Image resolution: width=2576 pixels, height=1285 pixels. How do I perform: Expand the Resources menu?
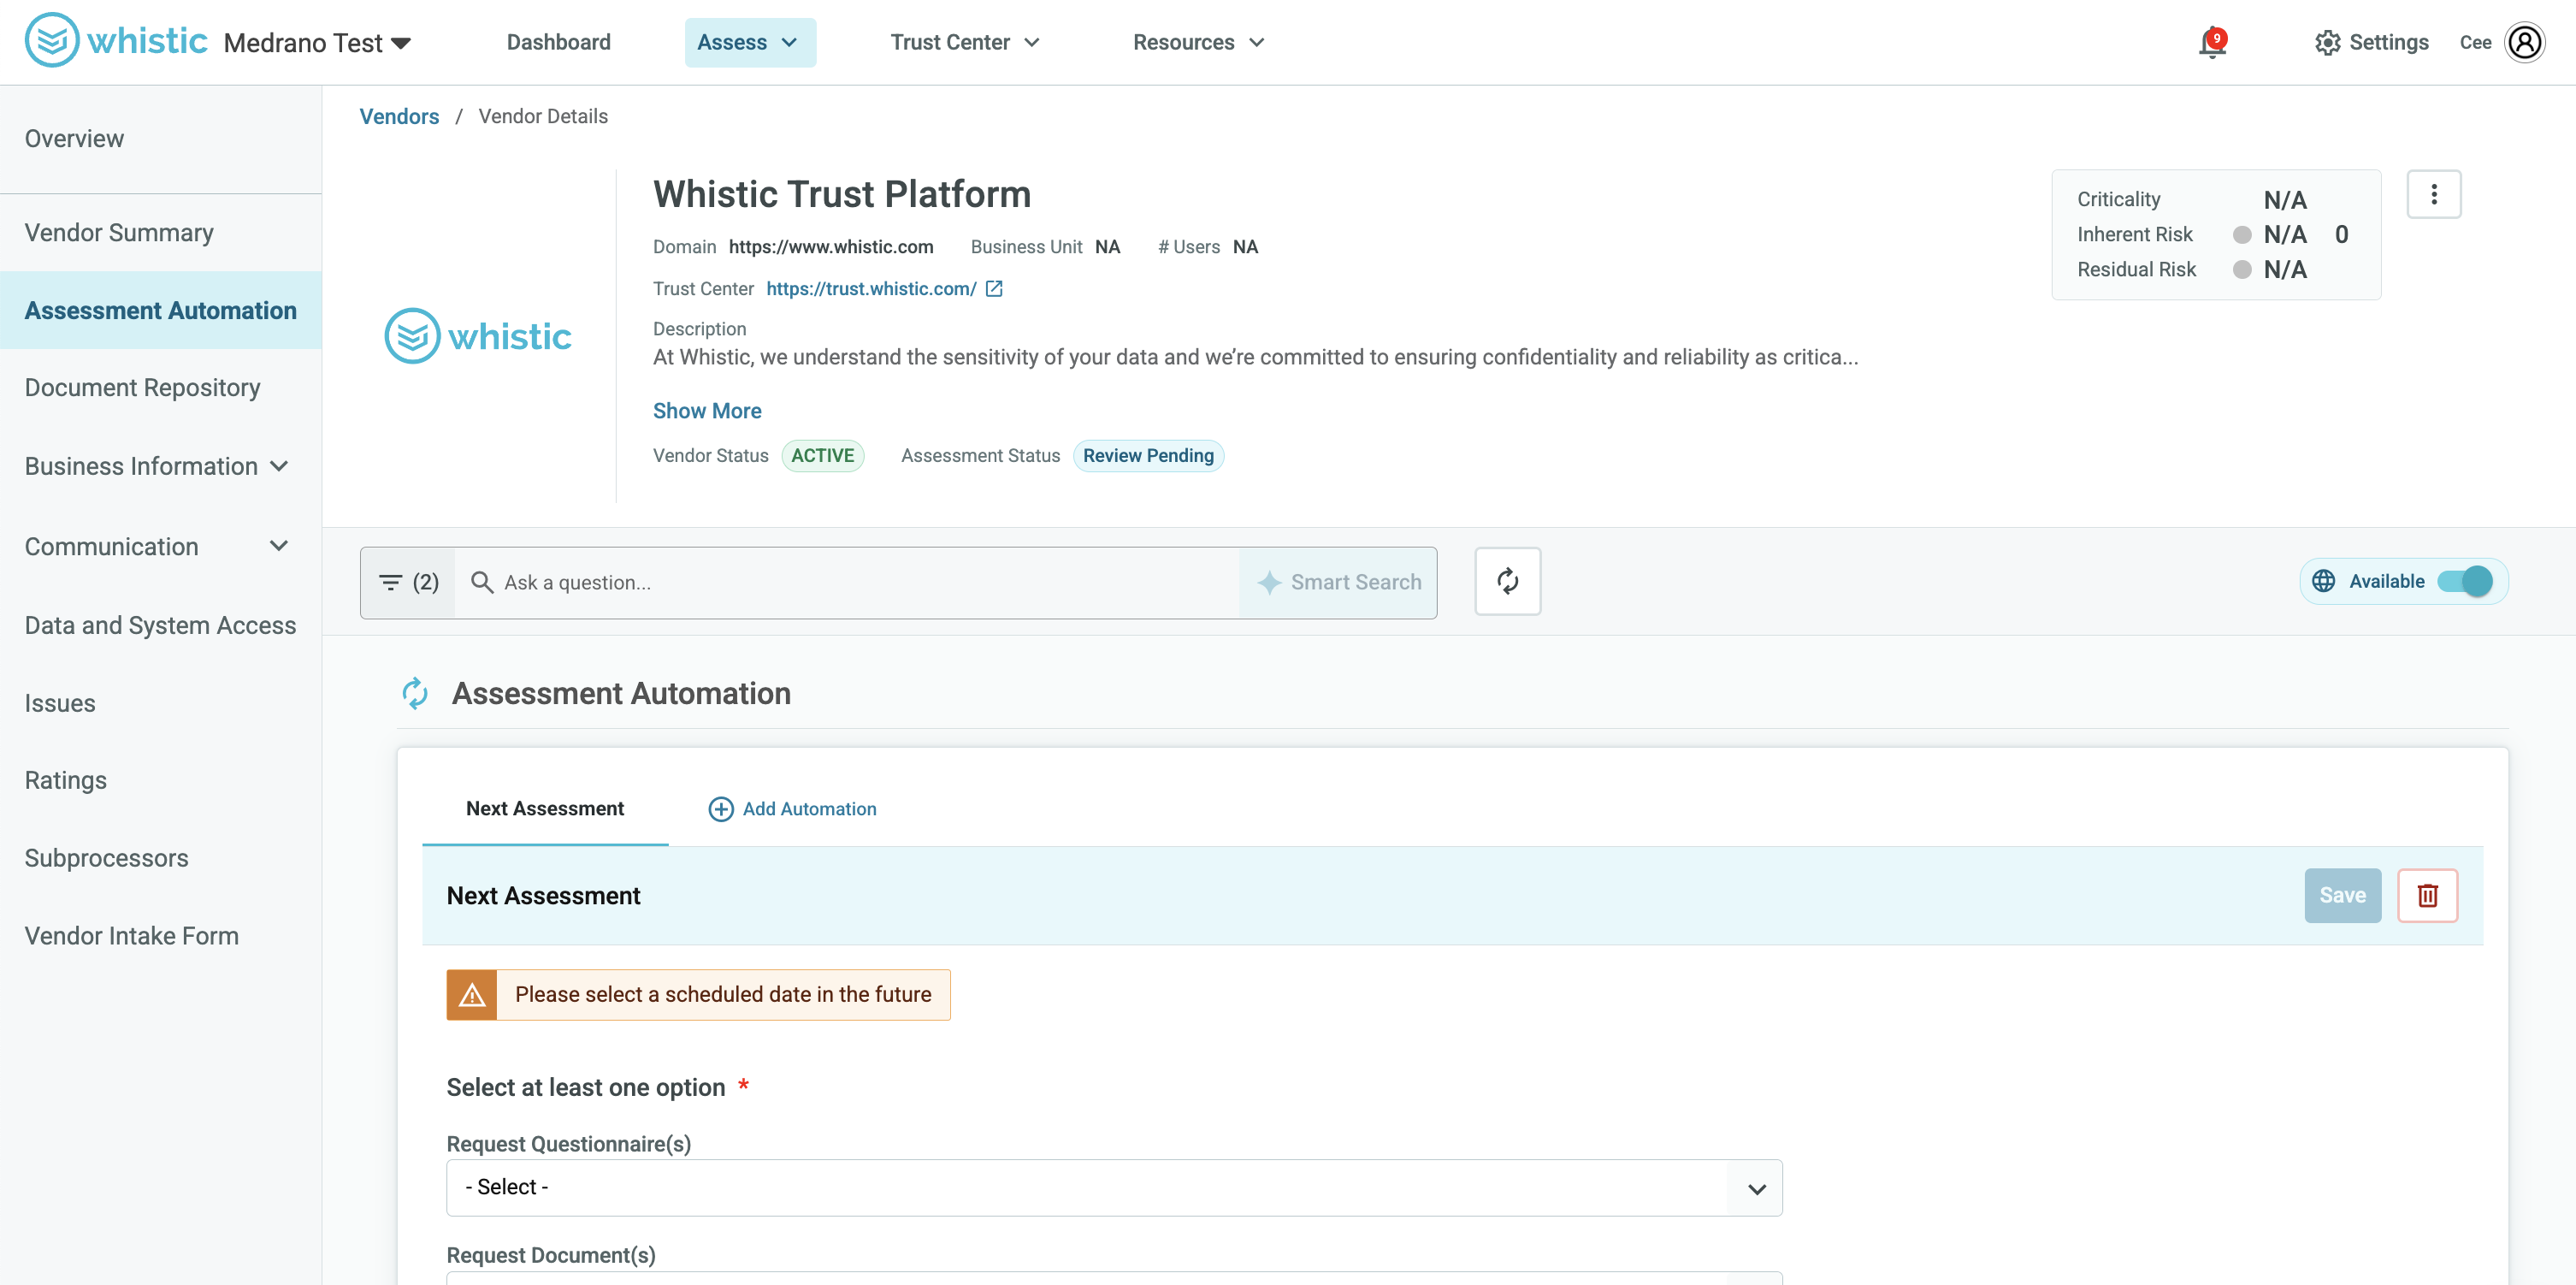click(1198, 42)
